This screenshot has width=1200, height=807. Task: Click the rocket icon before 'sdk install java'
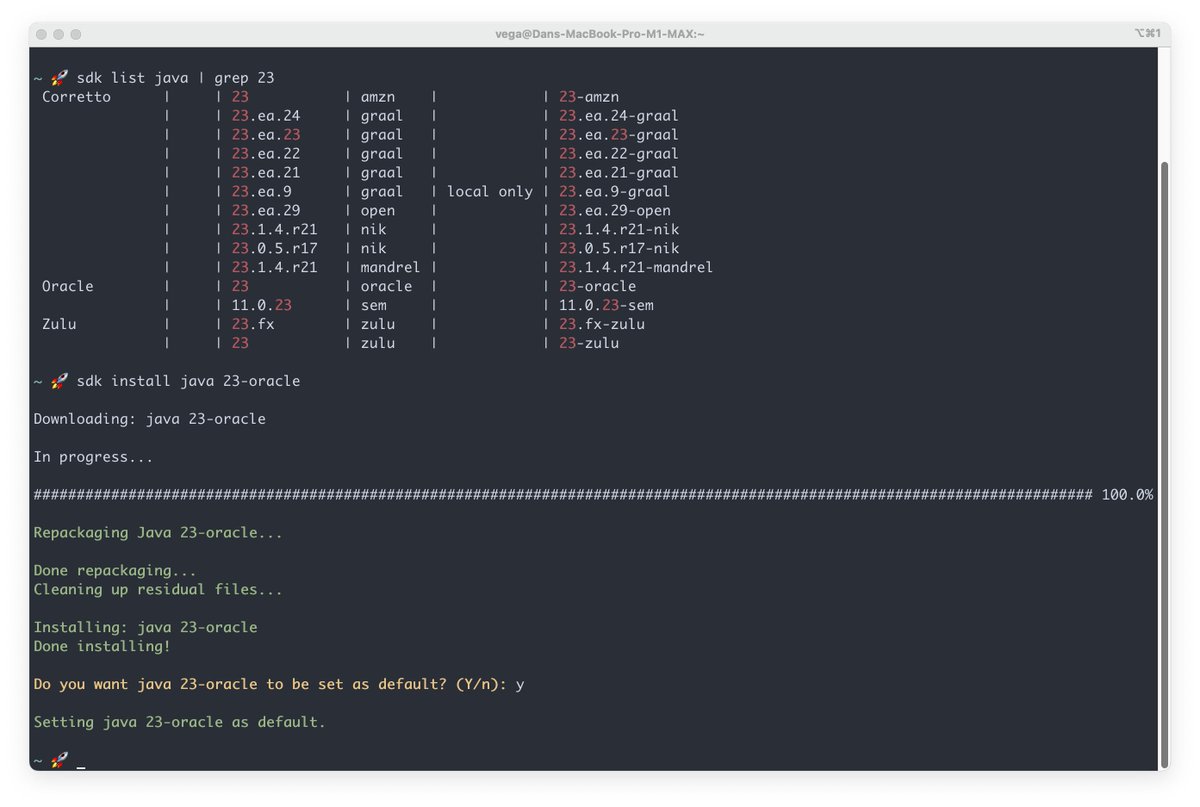[x=59, y=381]
